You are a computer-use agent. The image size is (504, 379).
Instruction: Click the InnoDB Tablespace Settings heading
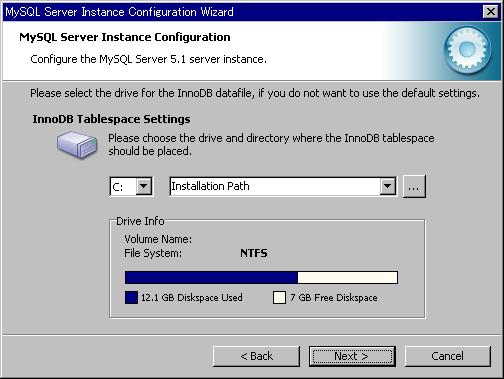(x=111, y=119)
